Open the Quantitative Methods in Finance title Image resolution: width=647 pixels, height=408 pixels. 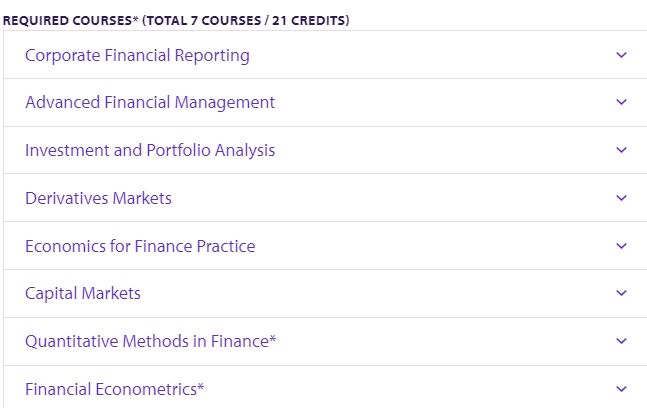point(146,341)
